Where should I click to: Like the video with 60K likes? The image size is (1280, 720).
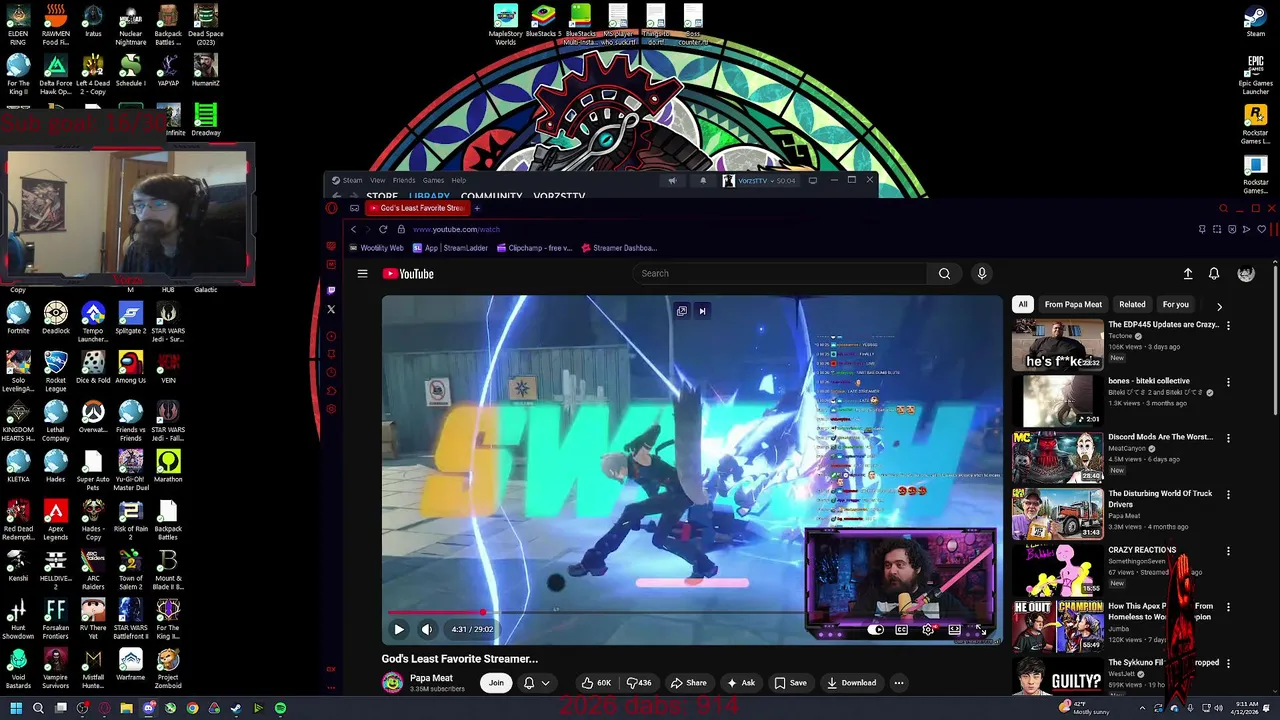597,683
